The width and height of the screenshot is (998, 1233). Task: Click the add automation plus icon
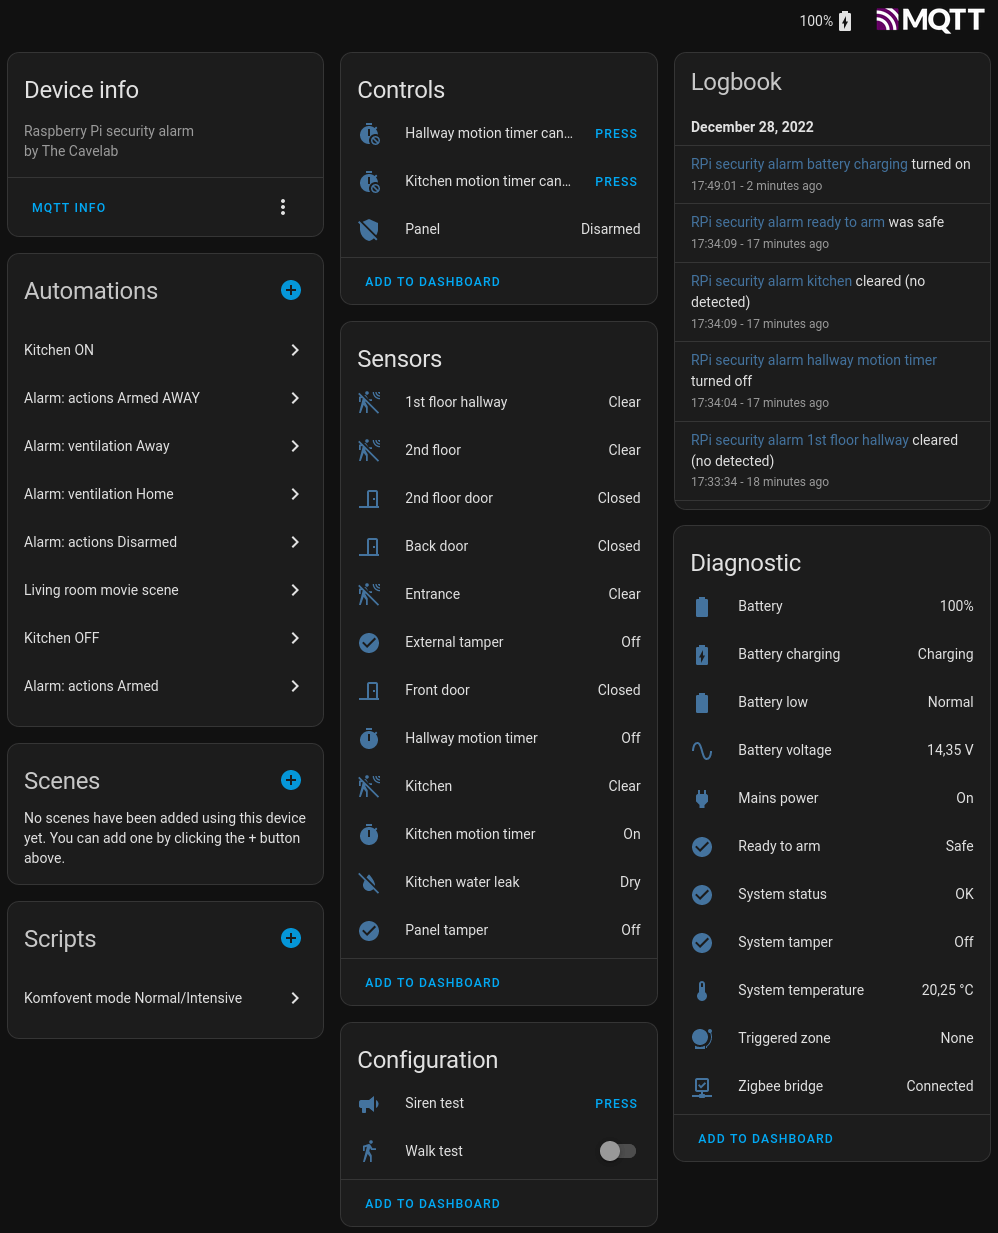coord(291,290)
